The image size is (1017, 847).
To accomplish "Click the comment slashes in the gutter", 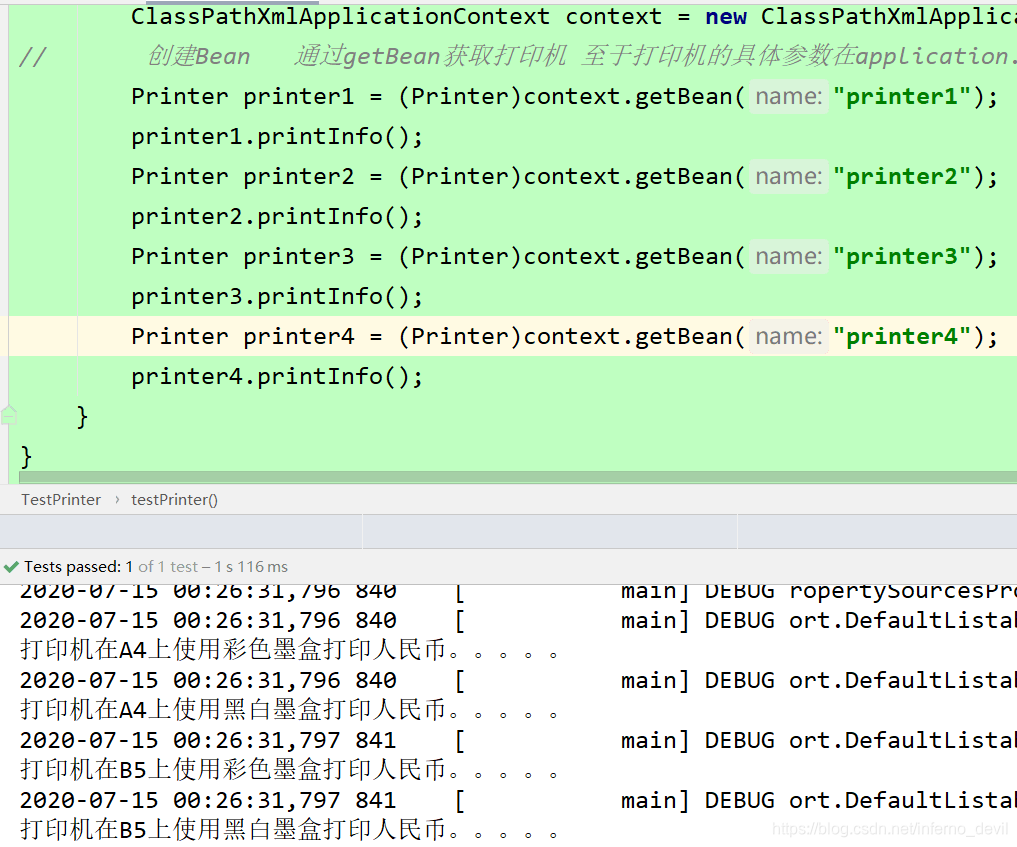I will 32,57.
